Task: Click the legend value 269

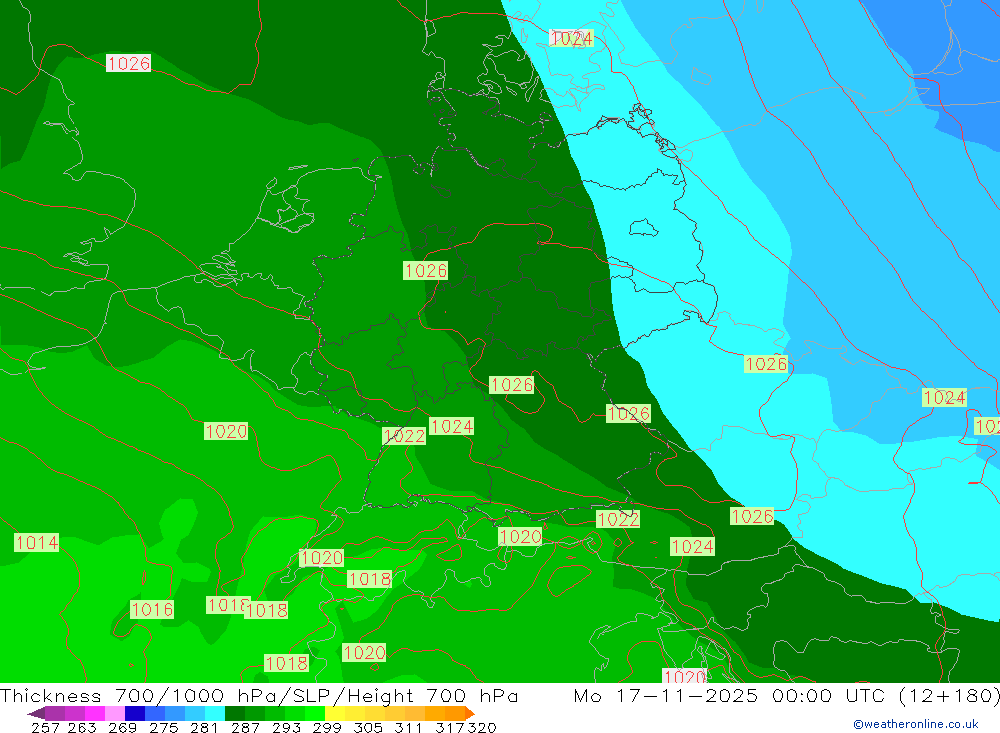Action: tap(122, 727)
